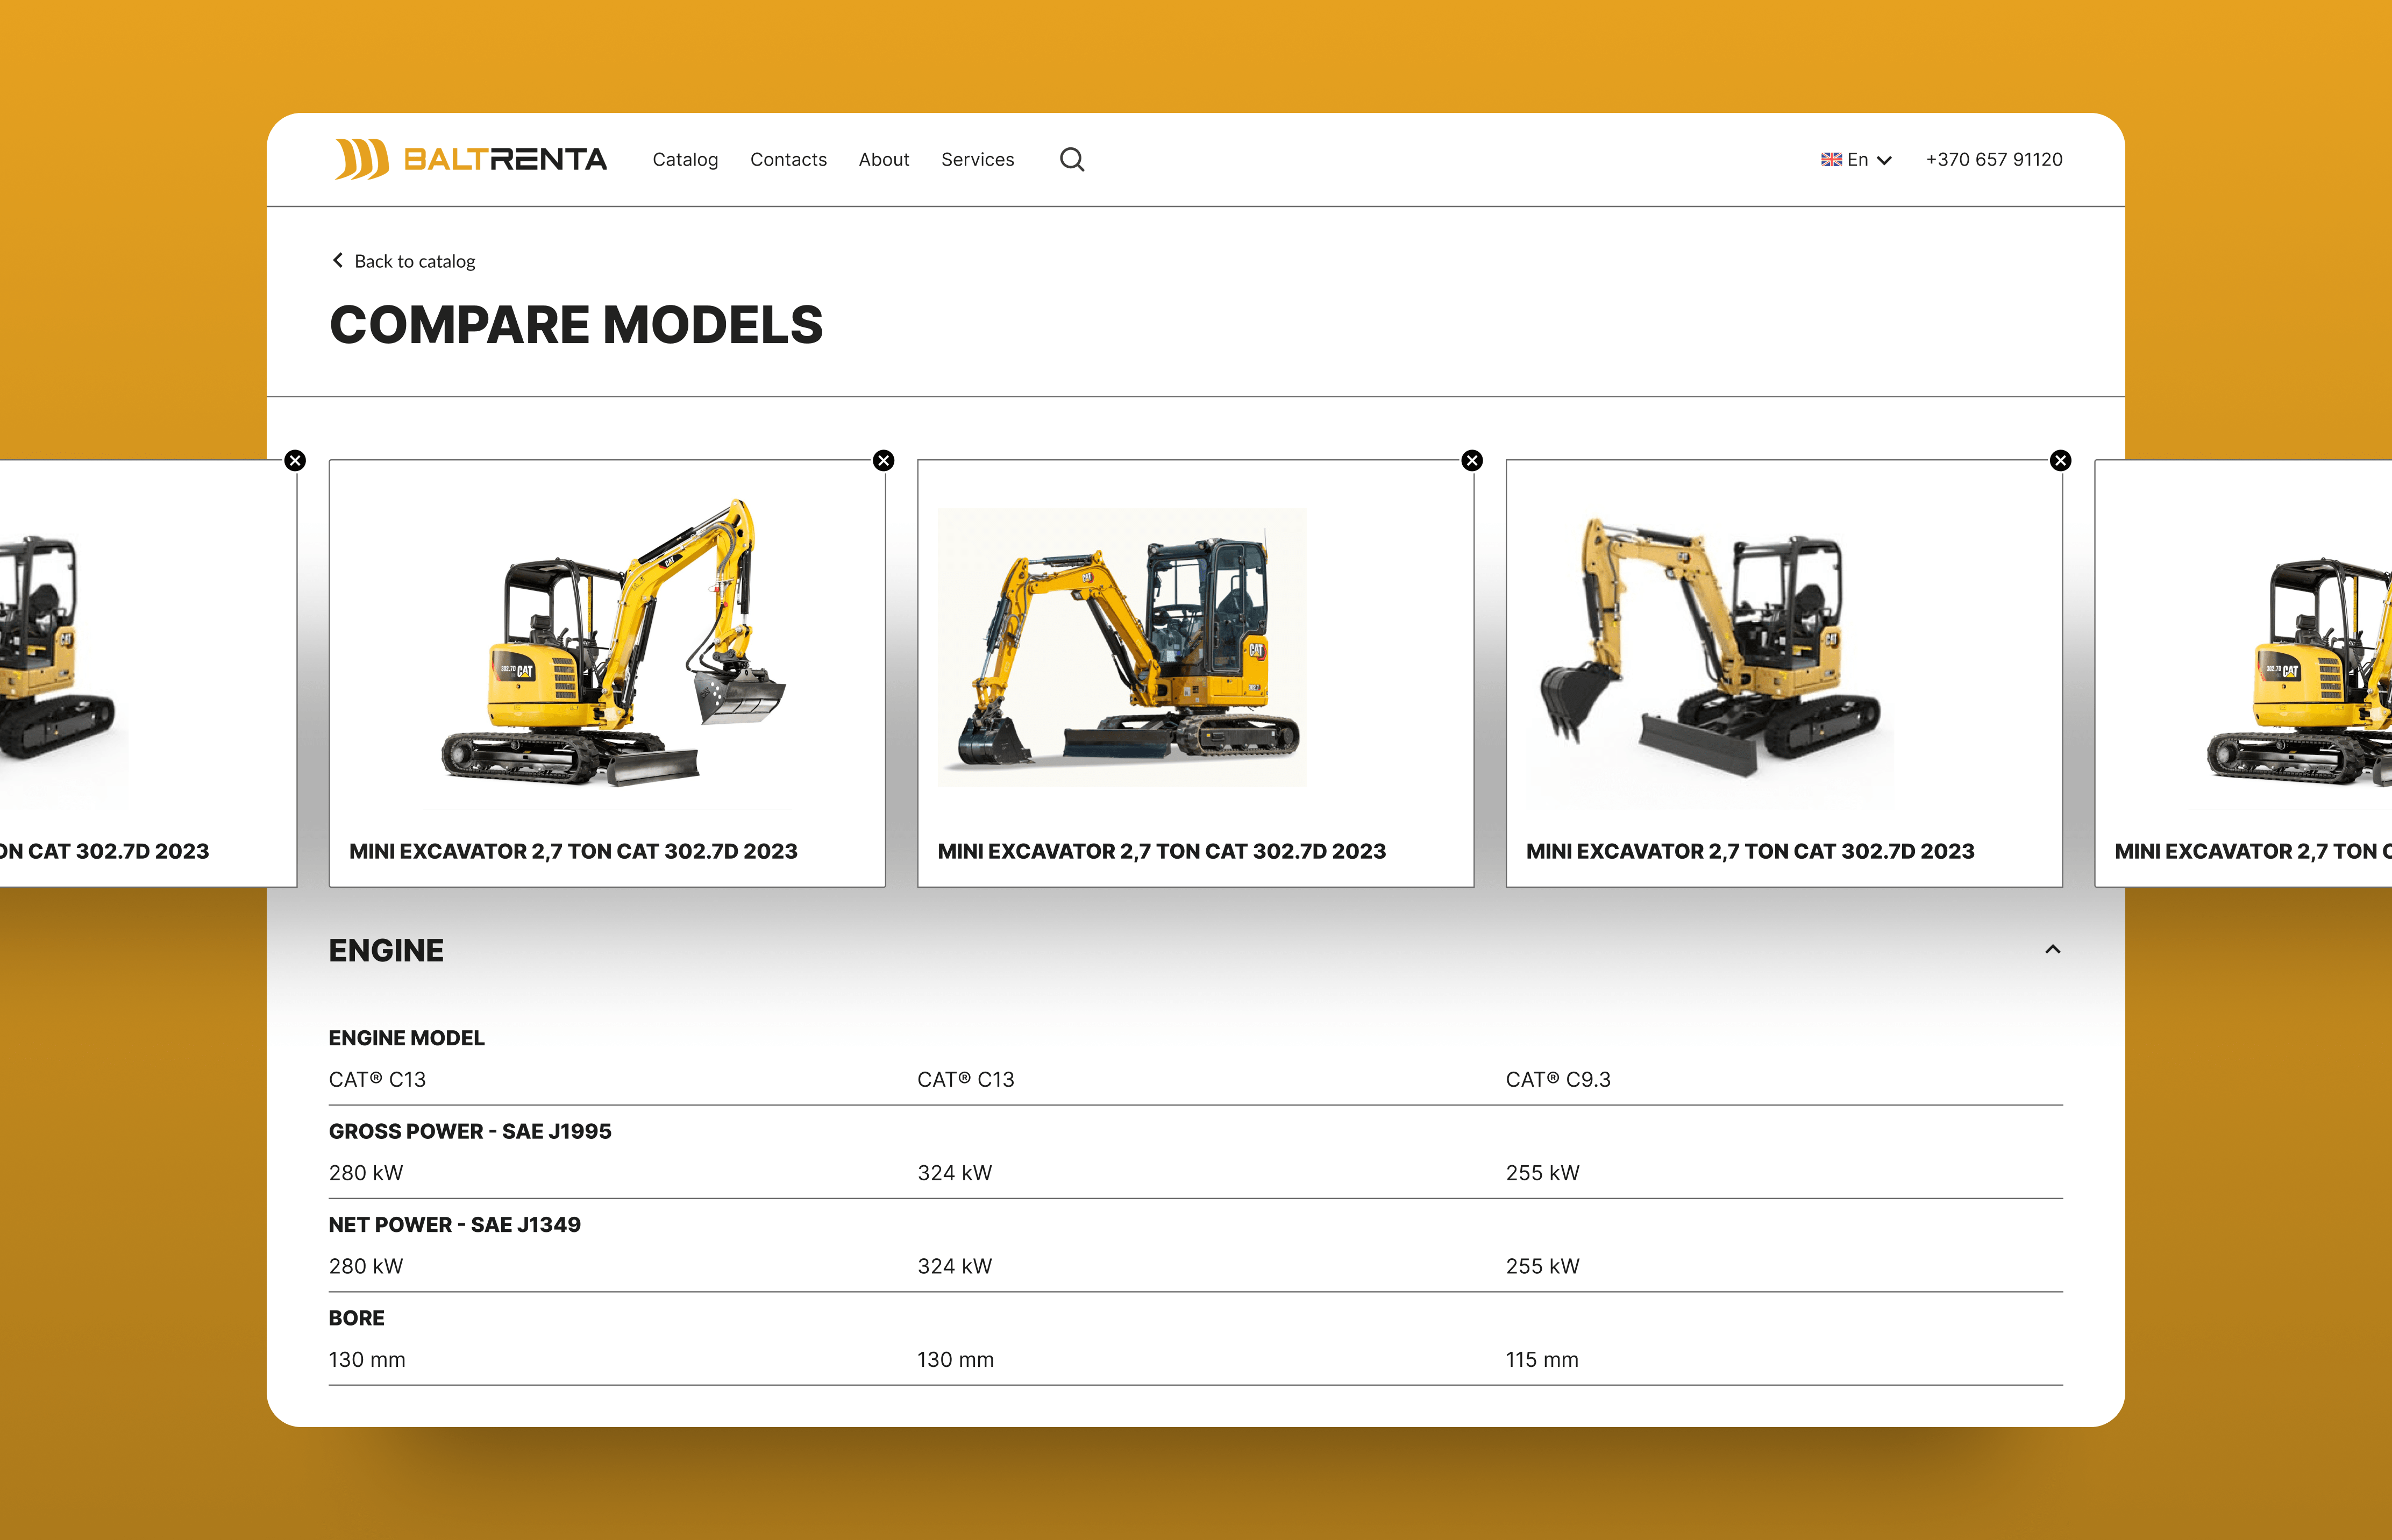Image resolution: width=2392 pixels, height=1540 pixels.
Task: Open the Catalog menu item
Action: point(685,160)
